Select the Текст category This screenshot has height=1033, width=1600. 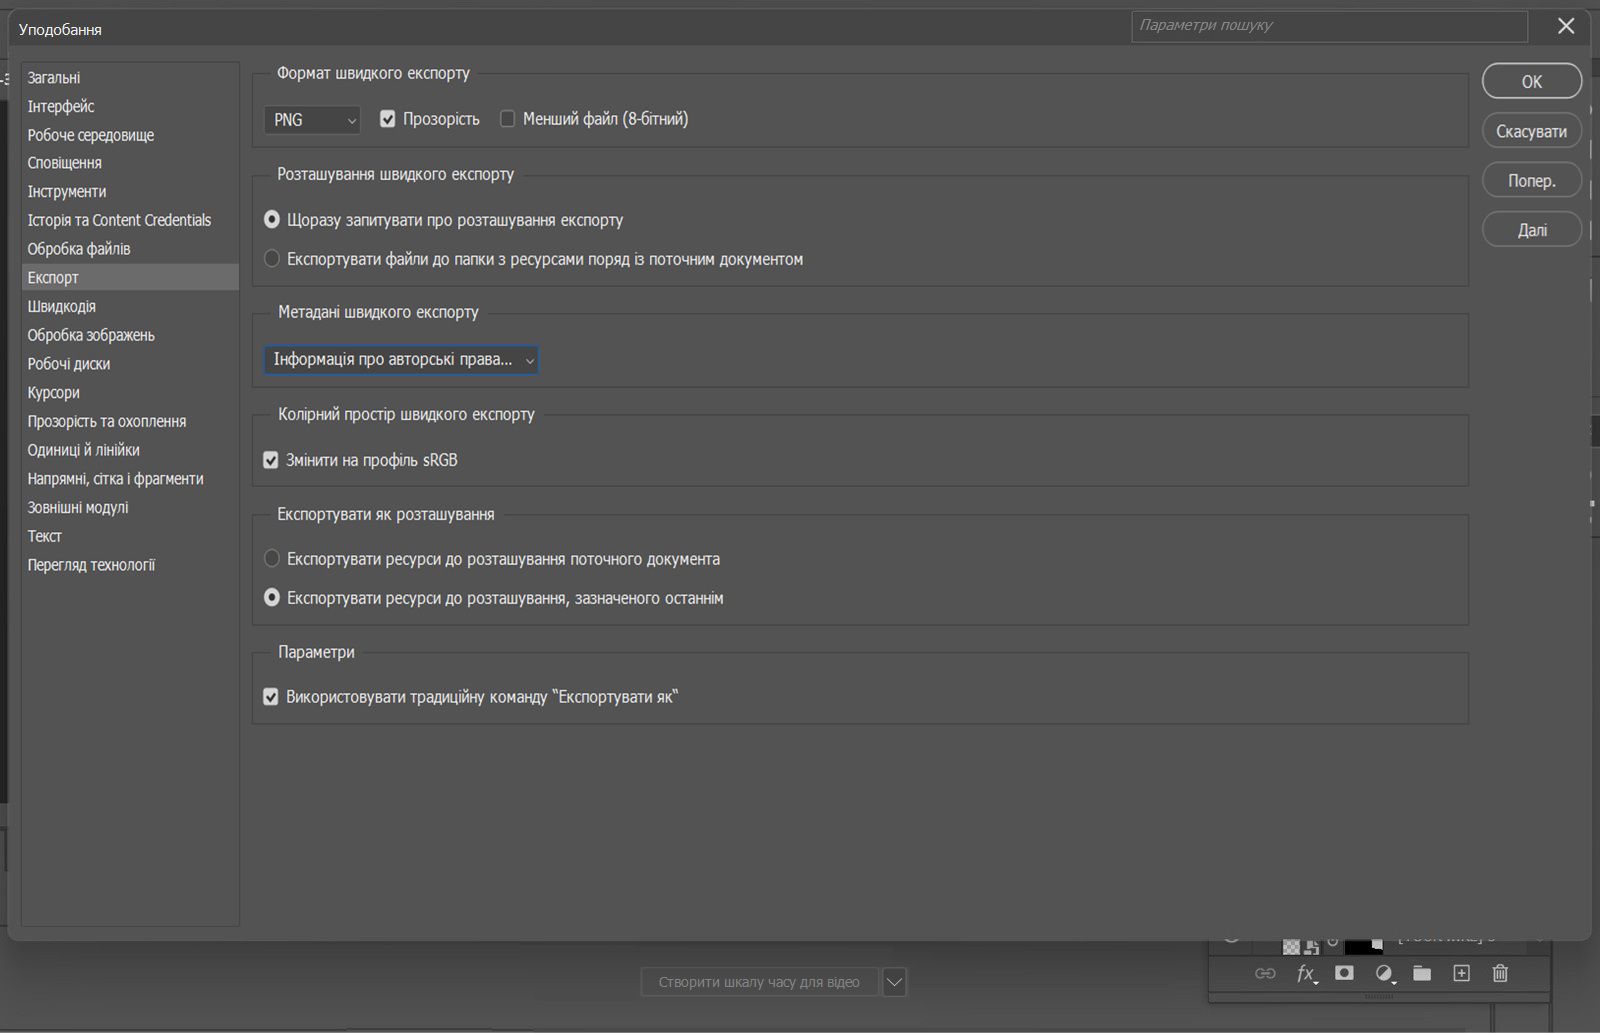tap(130, 536)
